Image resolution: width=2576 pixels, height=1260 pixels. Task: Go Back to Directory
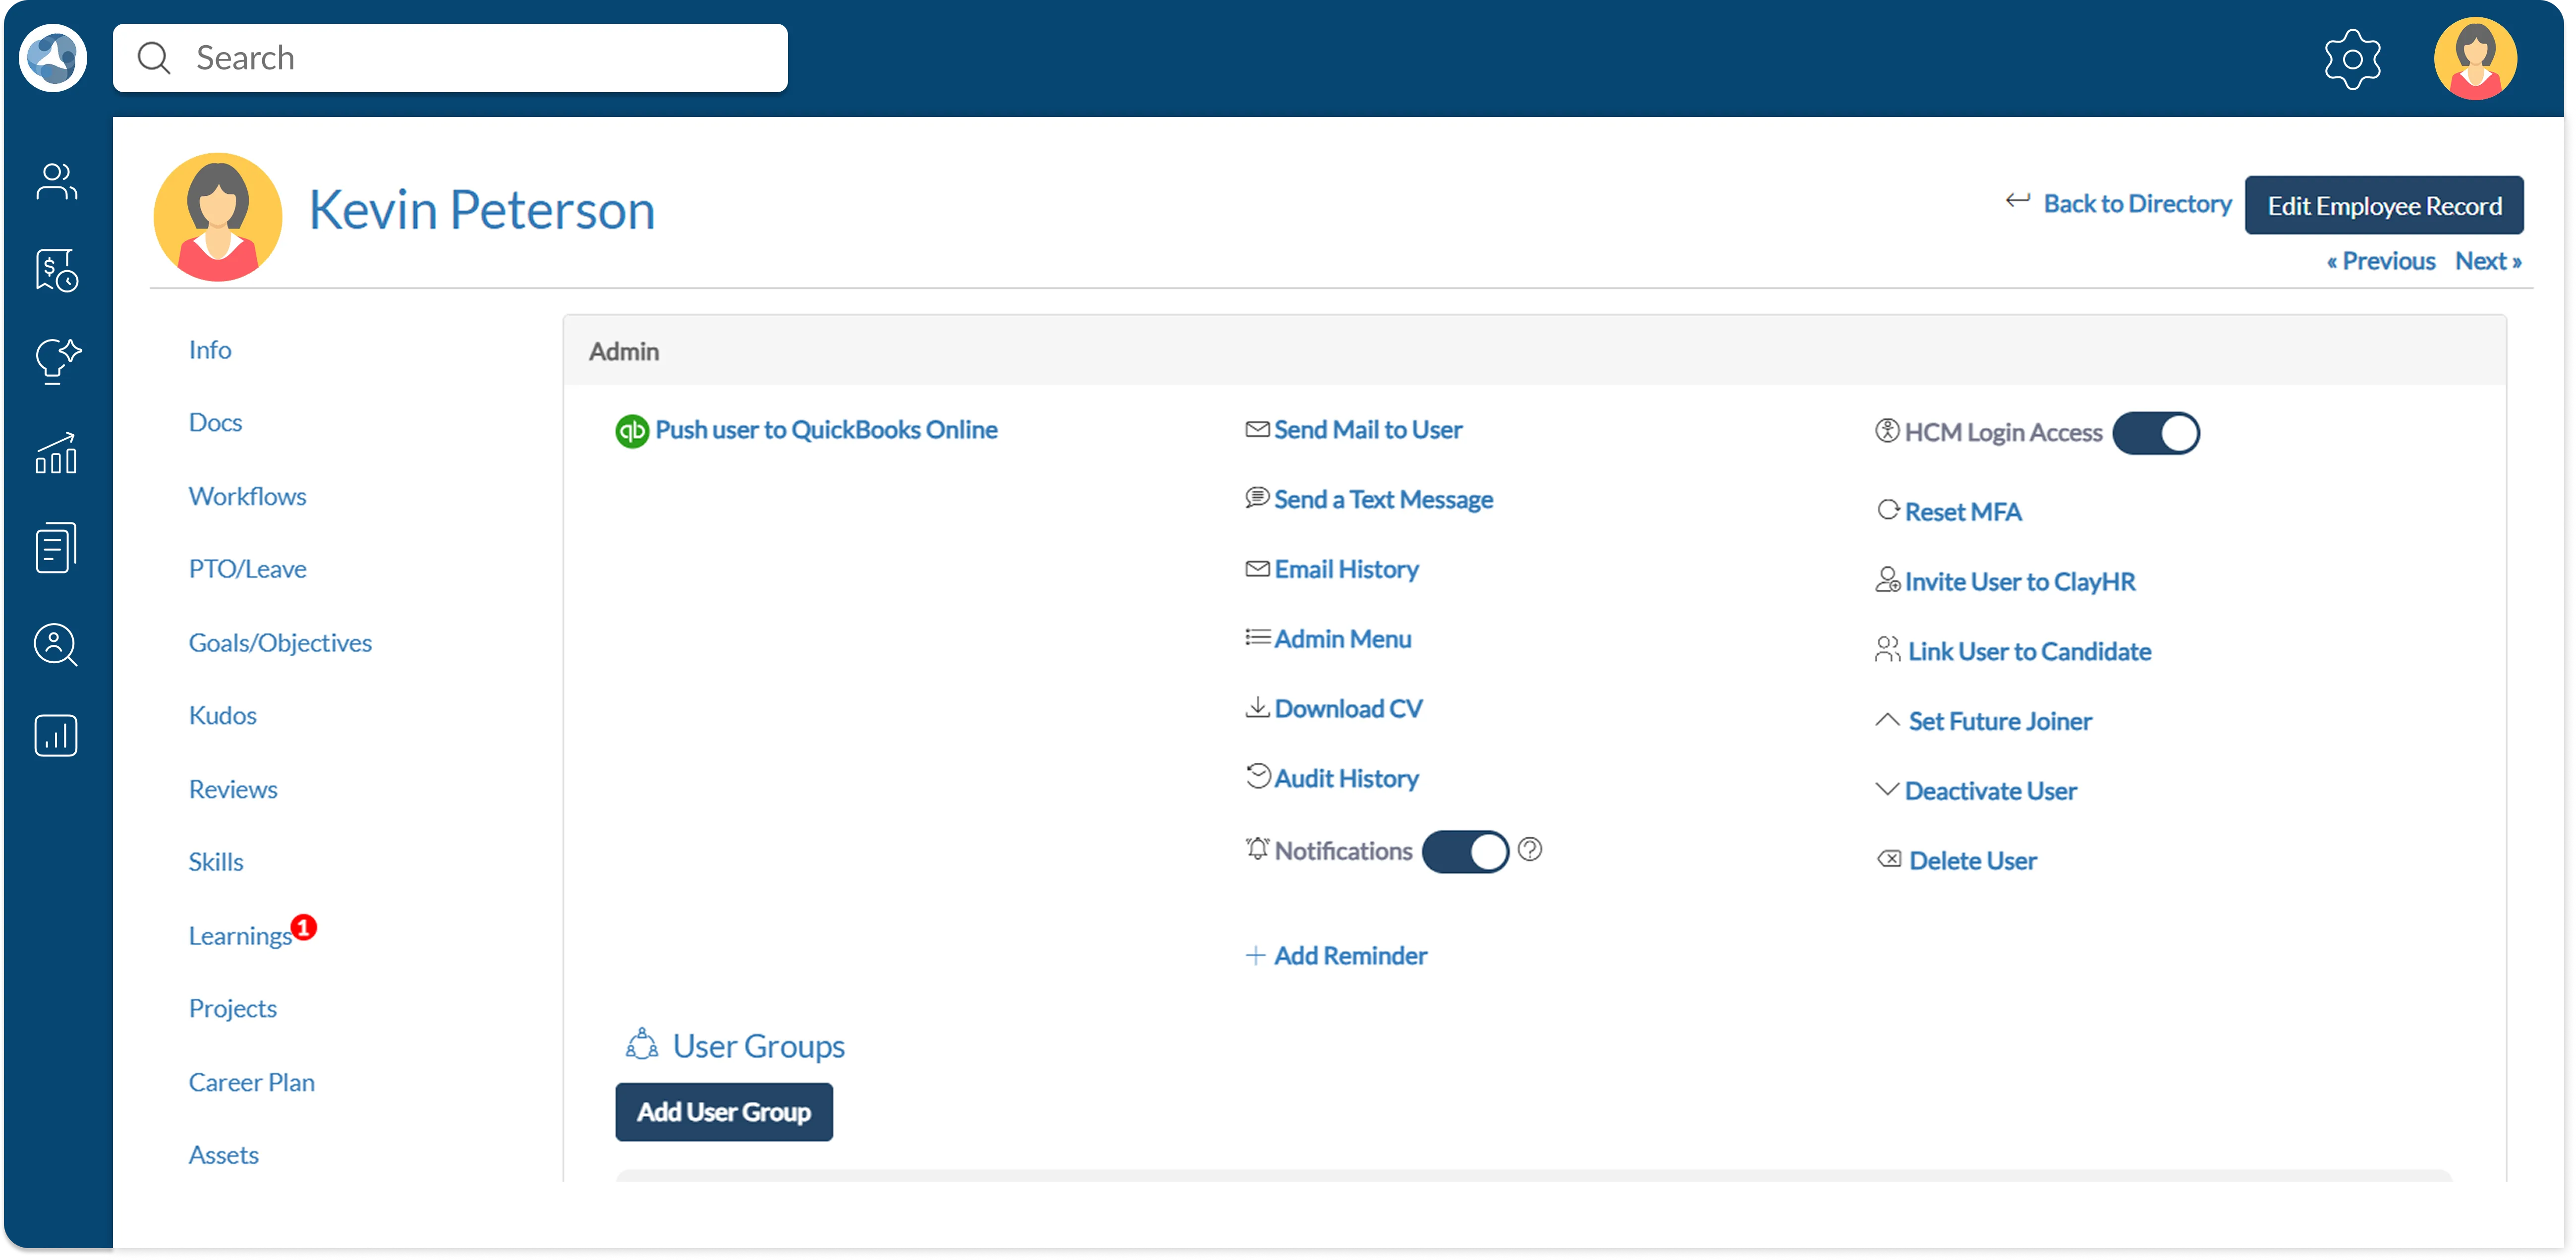coord(2136,204)
